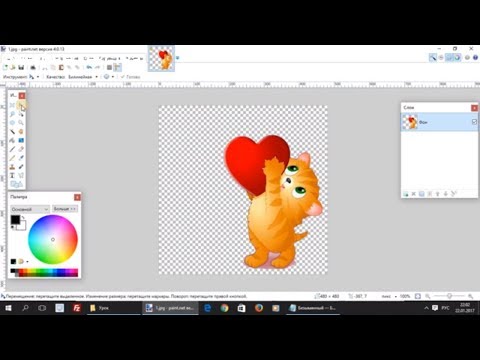Duplicate the layer in Layers panel

(422, 194)
